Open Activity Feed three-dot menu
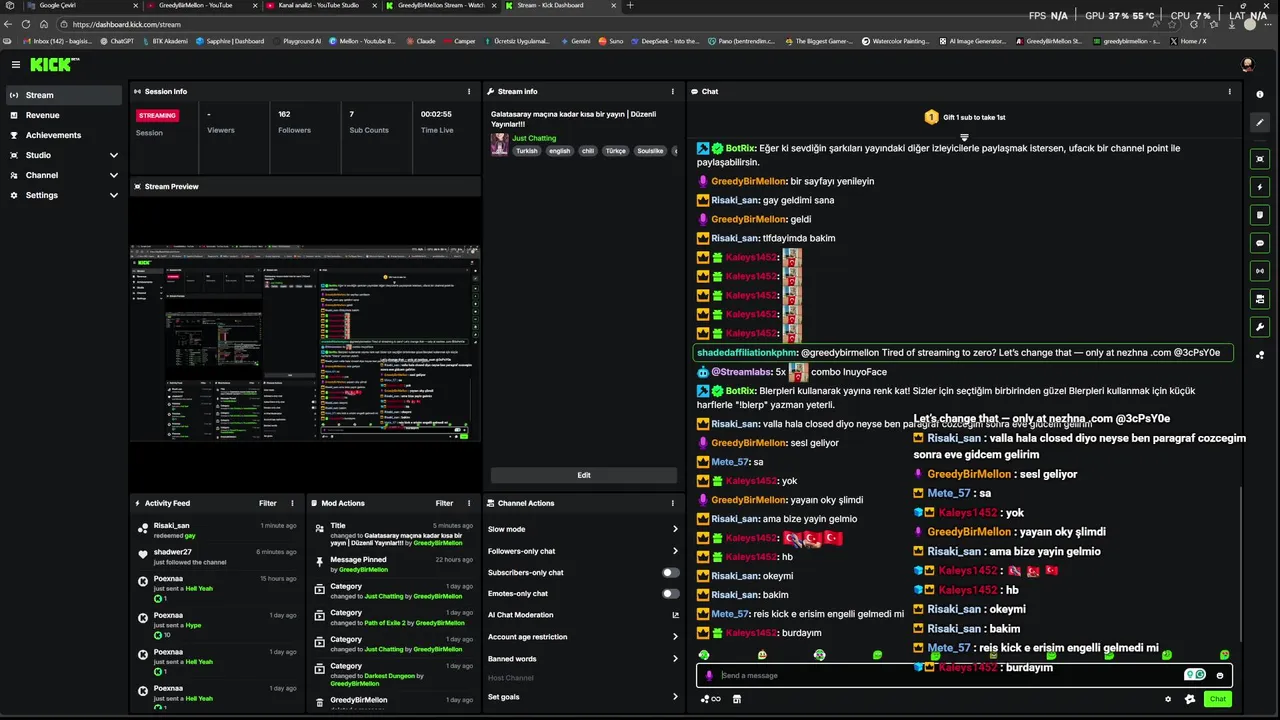 pyautogui.click(x=292, y=503)
